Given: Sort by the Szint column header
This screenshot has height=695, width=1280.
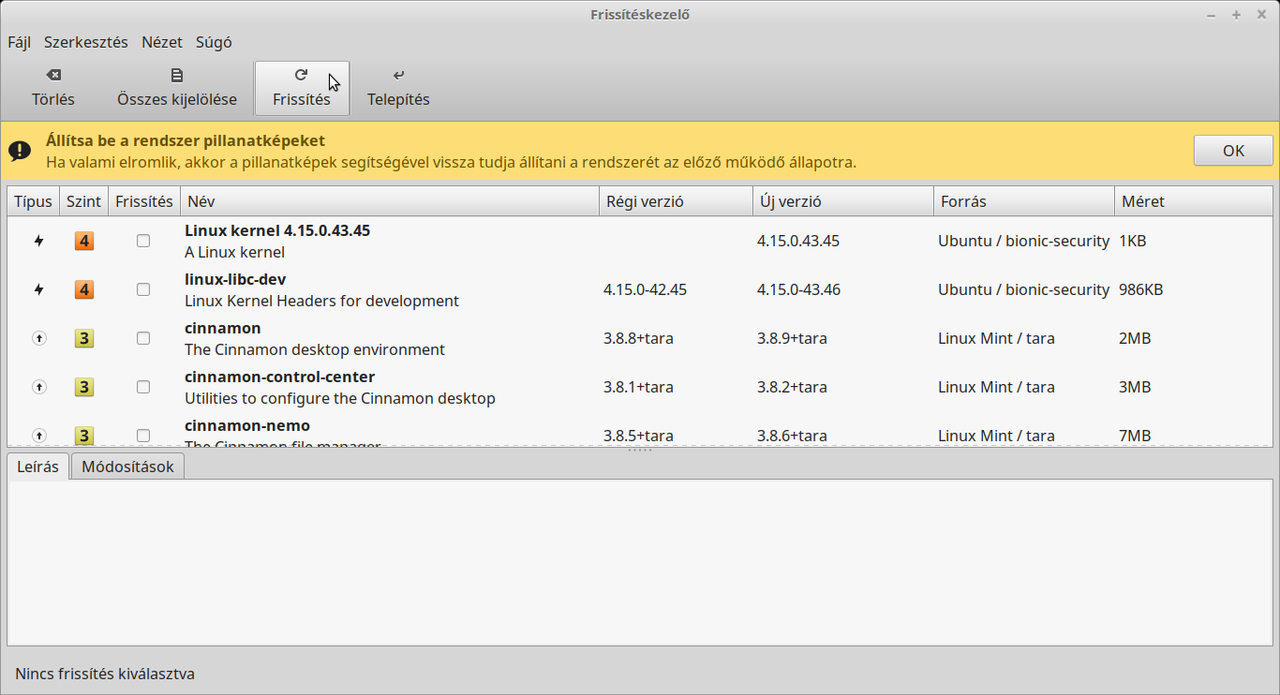Looking at the screenshot, I should coord(84,201).
